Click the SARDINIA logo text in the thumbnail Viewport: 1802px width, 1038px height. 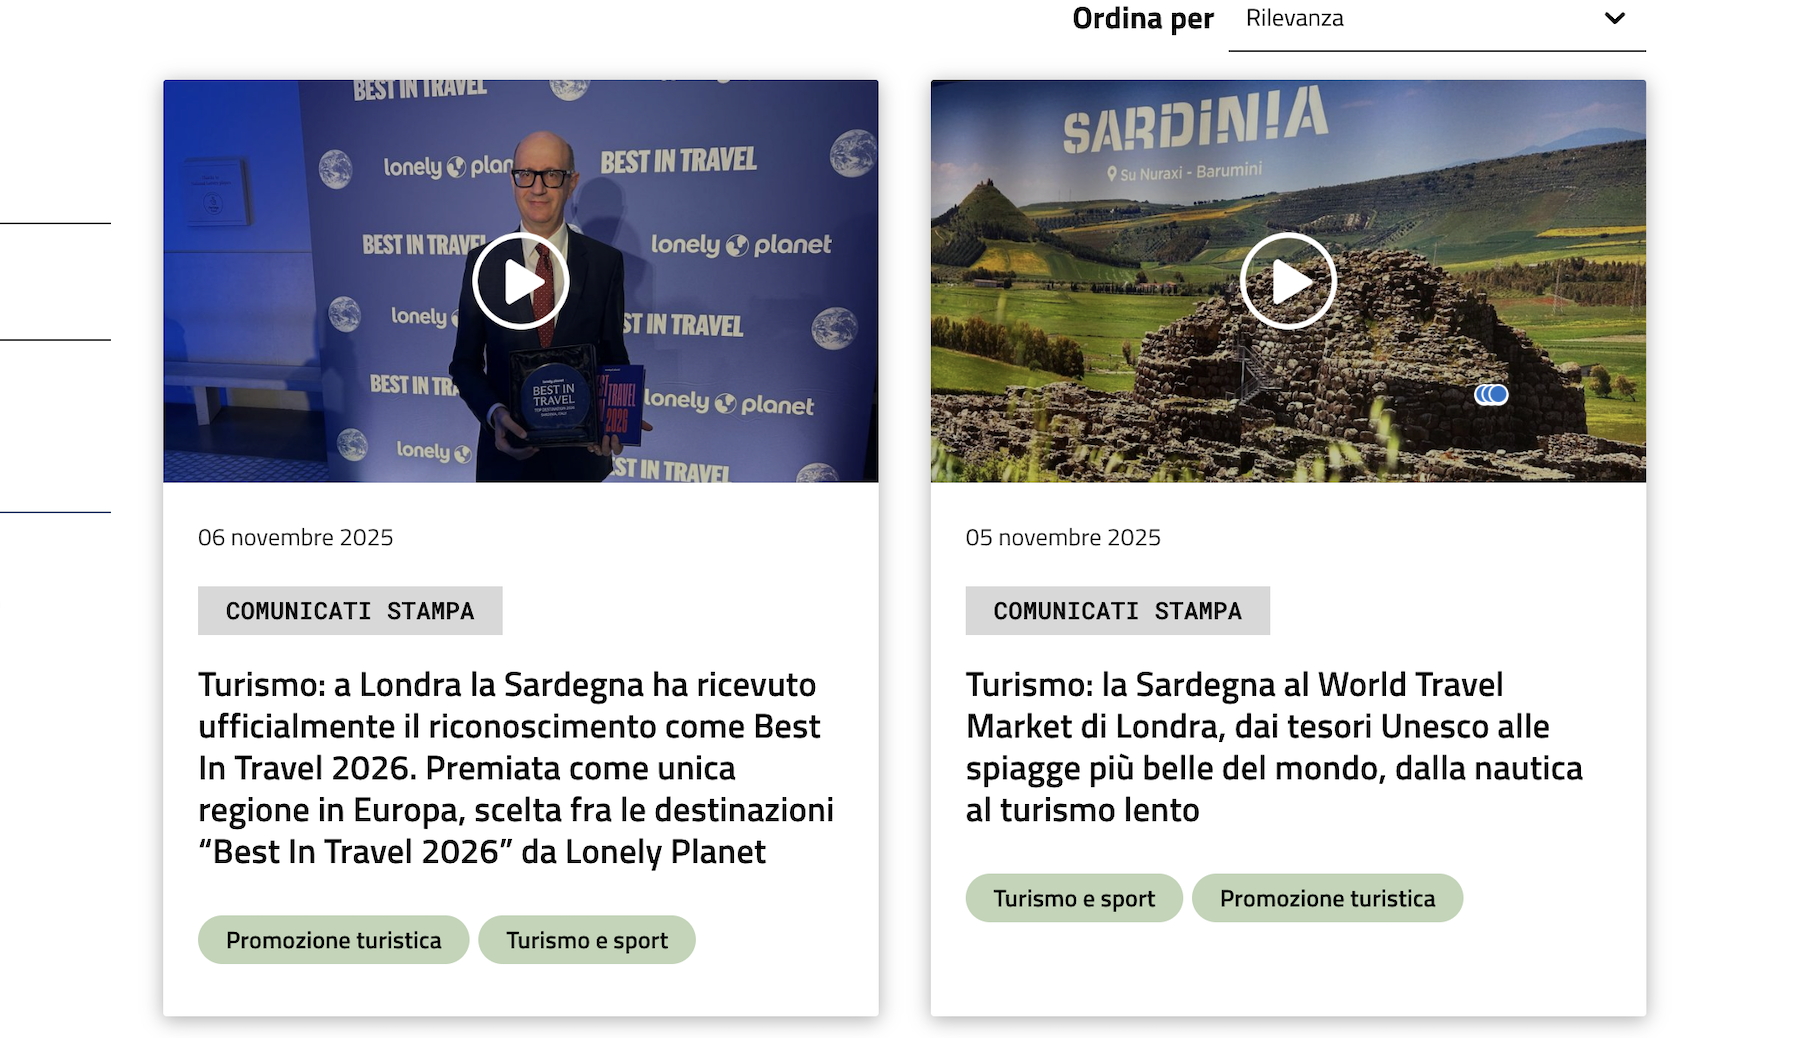[1194, 122]
